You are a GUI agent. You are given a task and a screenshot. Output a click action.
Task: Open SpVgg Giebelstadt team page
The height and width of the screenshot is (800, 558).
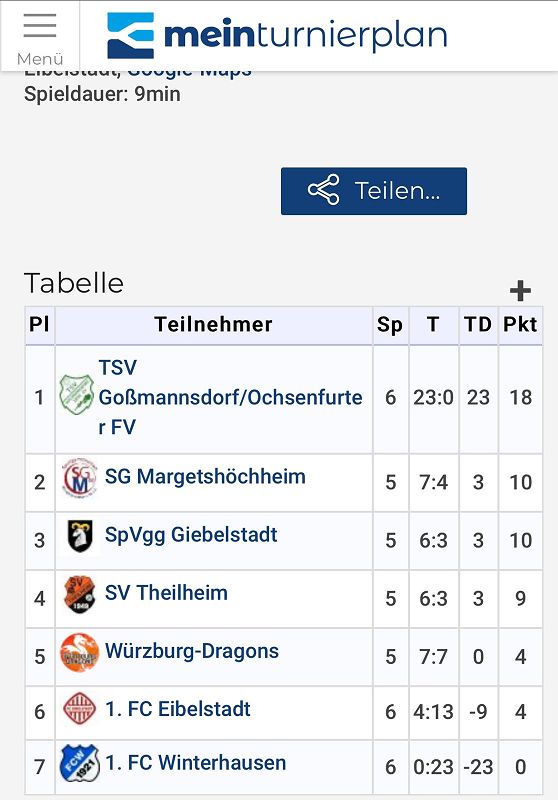(191, 535)
